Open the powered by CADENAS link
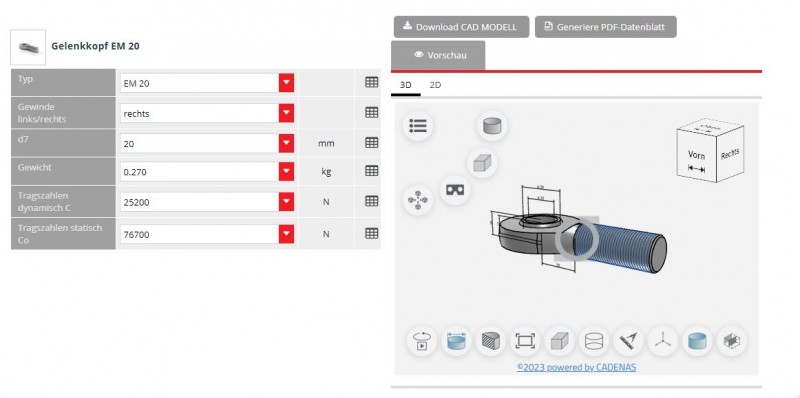 pyautogui.click(x=577, y=367)
